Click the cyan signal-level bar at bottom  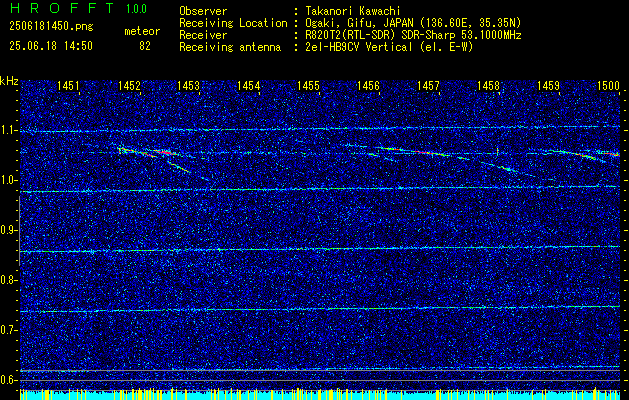click(320, 394)
